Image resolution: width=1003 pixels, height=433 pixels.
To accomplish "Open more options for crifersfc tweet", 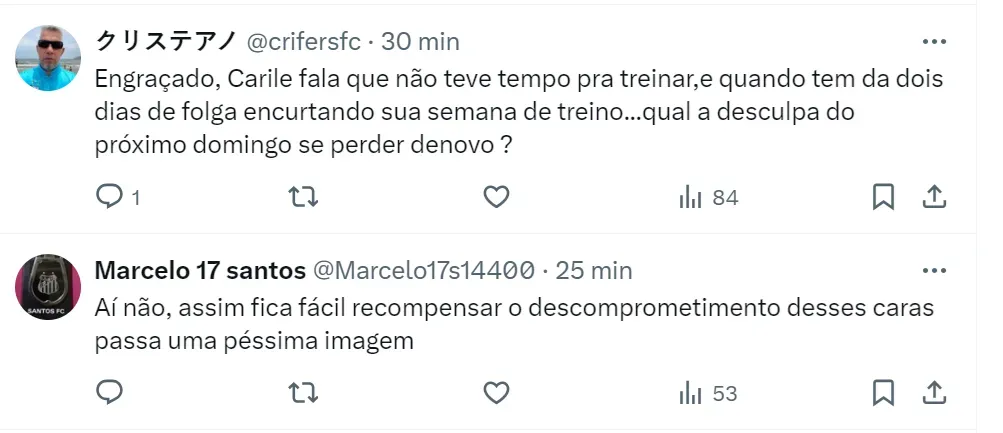I will pos(933,42).
